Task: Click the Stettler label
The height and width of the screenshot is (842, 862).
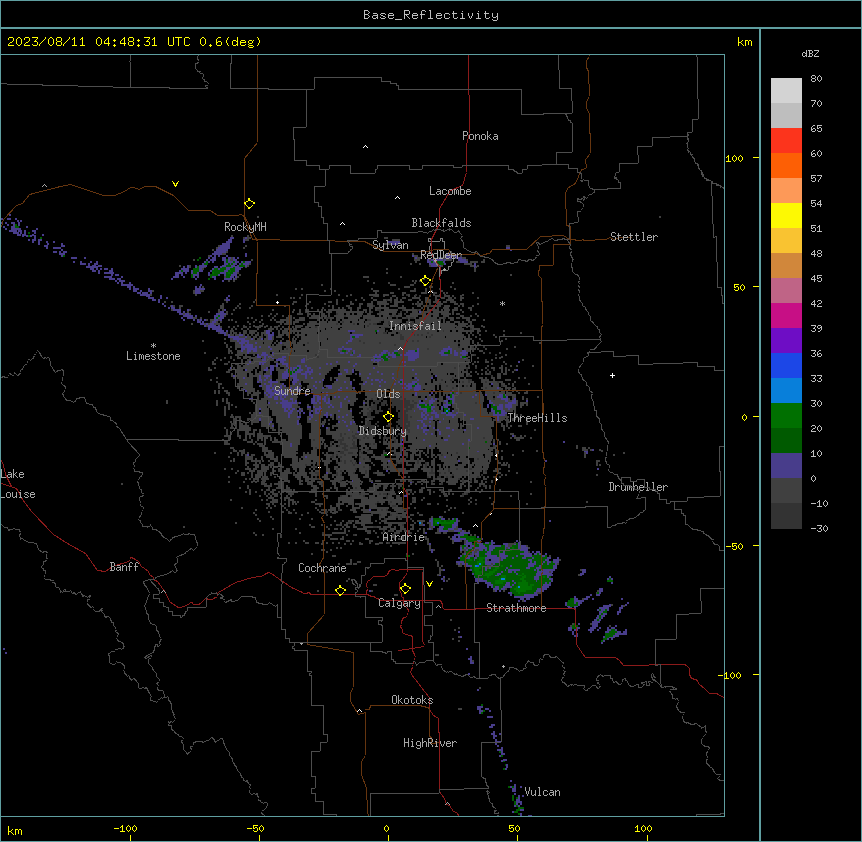Action: [x=634, y=237]
